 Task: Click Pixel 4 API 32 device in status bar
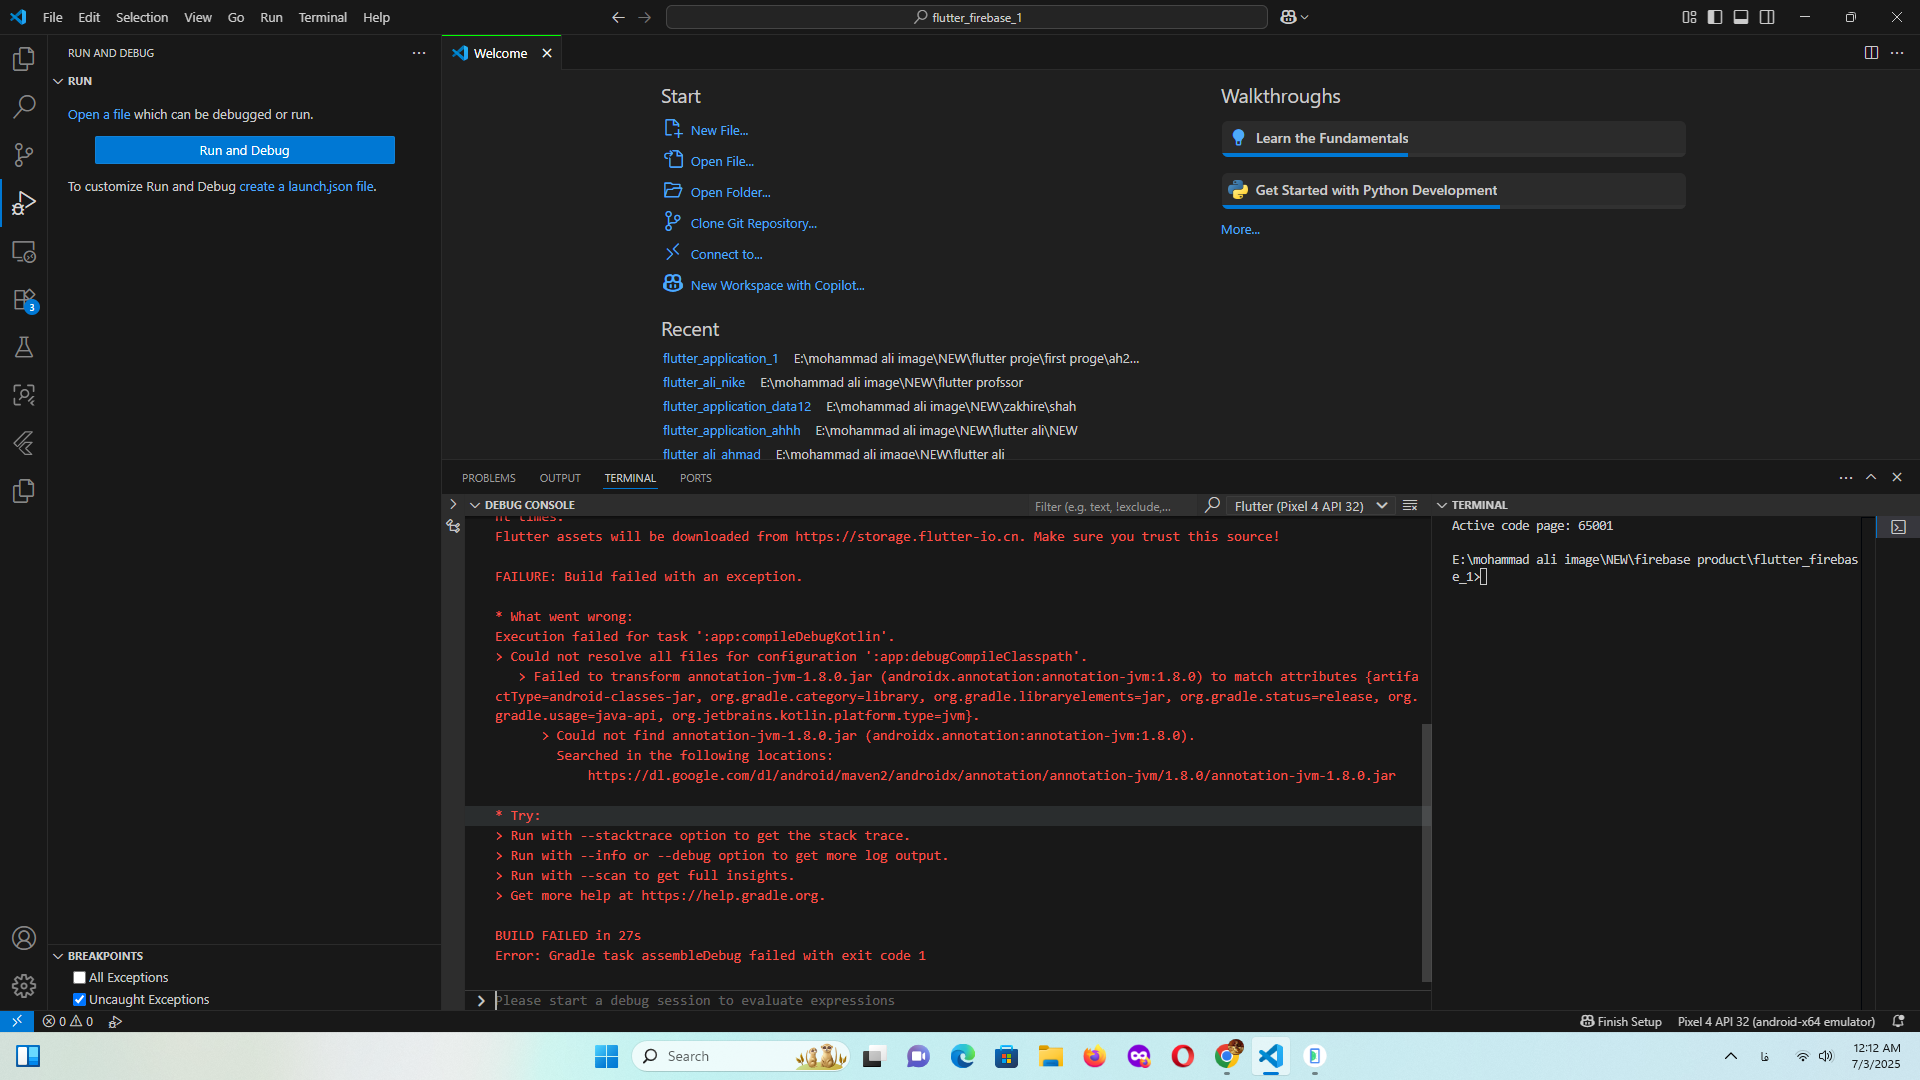(1776, 1021)
